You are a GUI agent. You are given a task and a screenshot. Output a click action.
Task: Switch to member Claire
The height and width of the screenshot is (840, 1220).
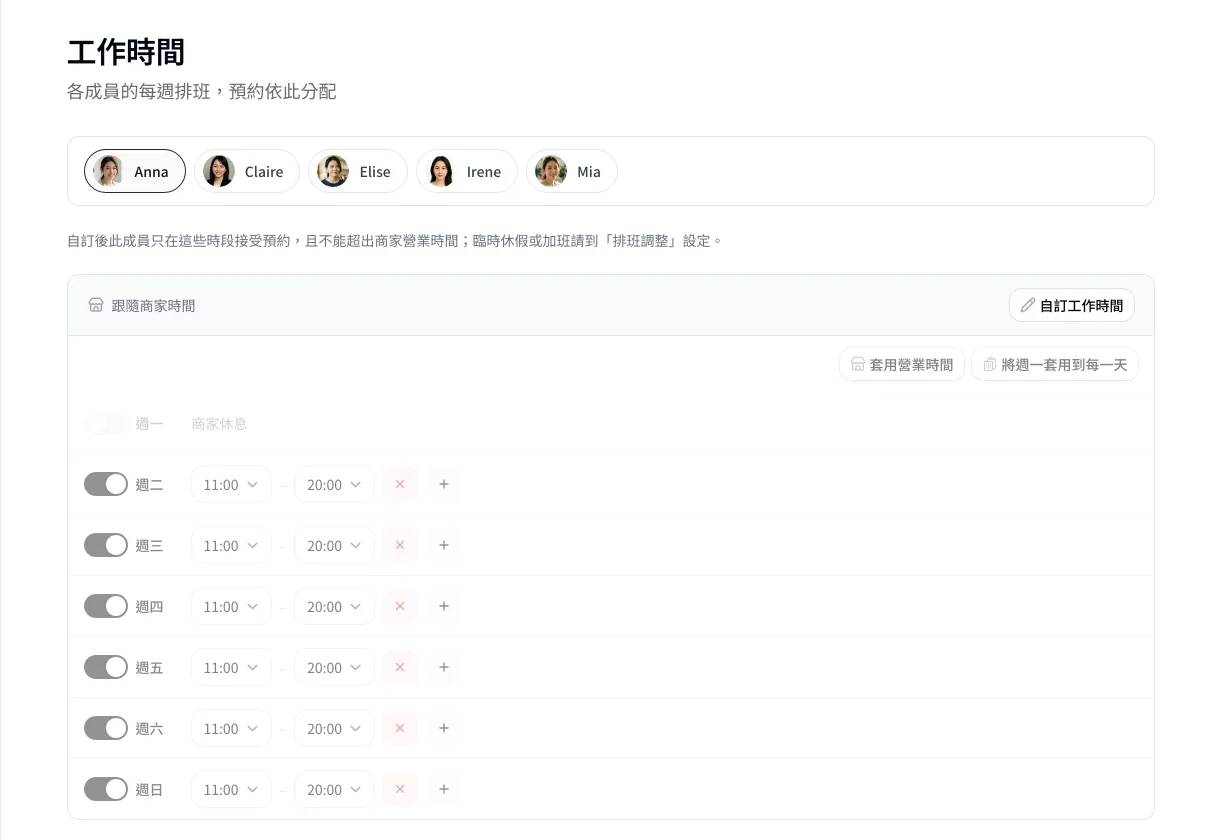(x=247, y=171)
